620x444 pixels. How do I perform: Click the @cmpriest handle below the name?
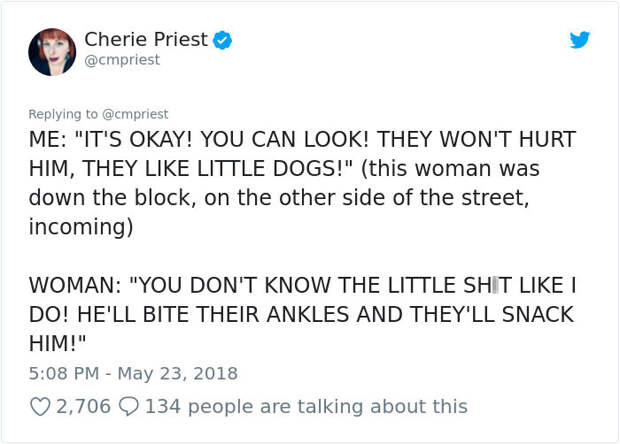122,60
